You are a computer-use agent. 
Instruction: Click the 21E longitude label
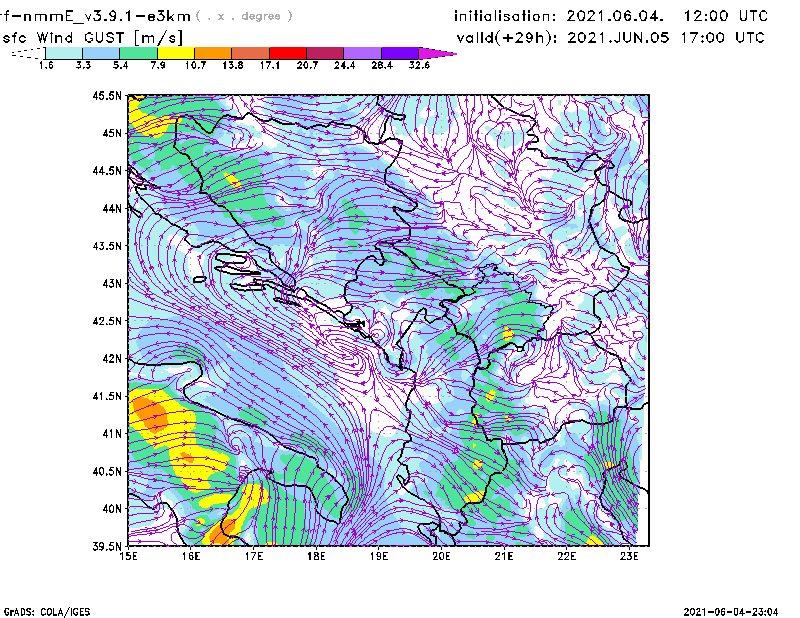504,556
